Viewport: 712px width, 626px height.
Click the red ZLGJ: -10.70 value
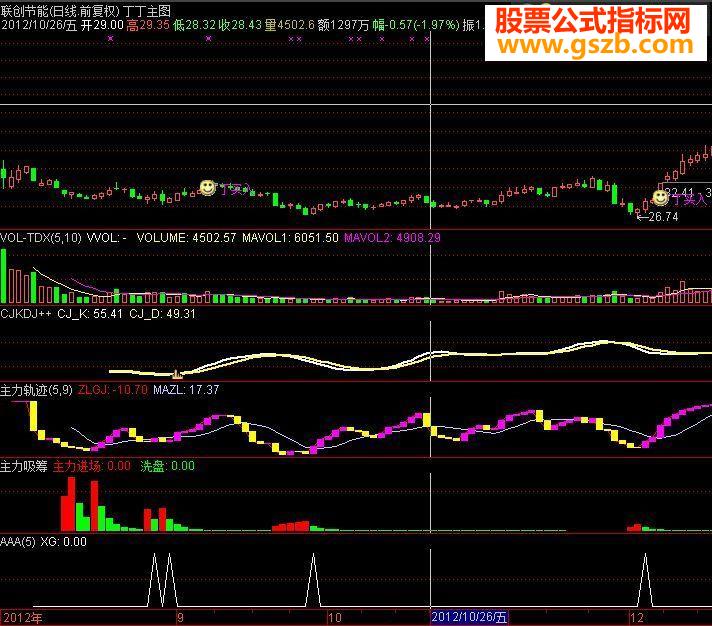113,389
